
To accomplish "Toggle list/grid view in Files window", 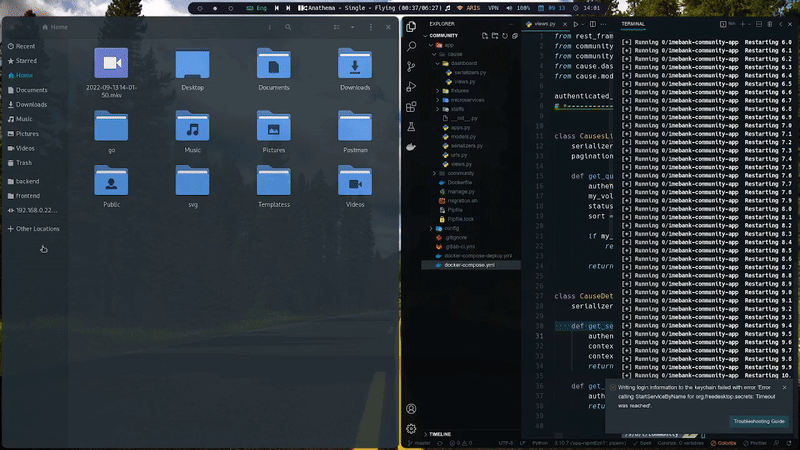I will click(x=337, y=27).
